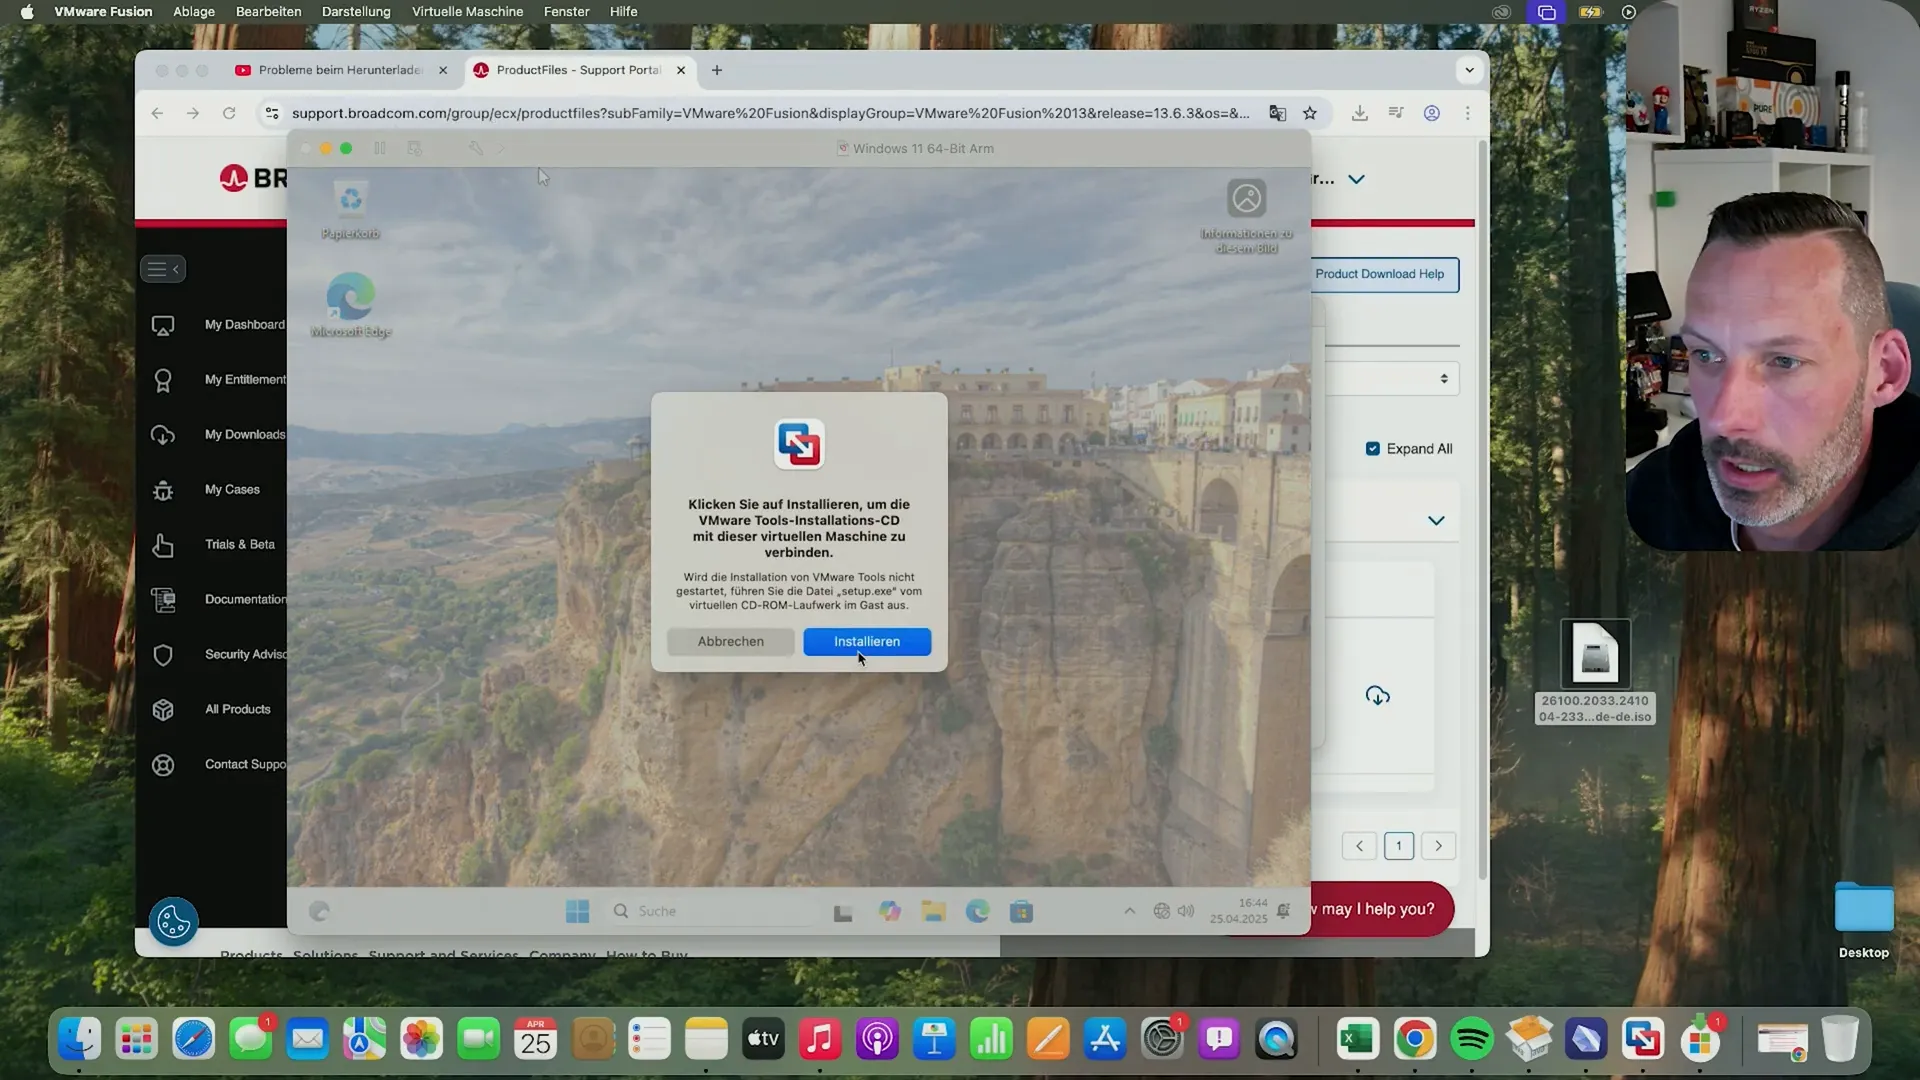Click the Installieren button in the dialog
1920x1080 pixels.
pos(867,641)
